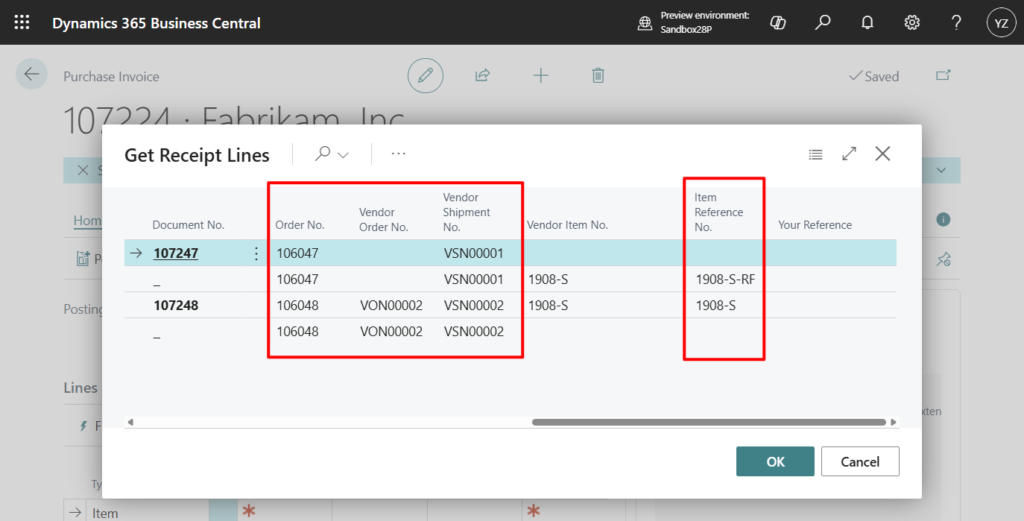Click the Cancel button

click(x=859, y=461)
